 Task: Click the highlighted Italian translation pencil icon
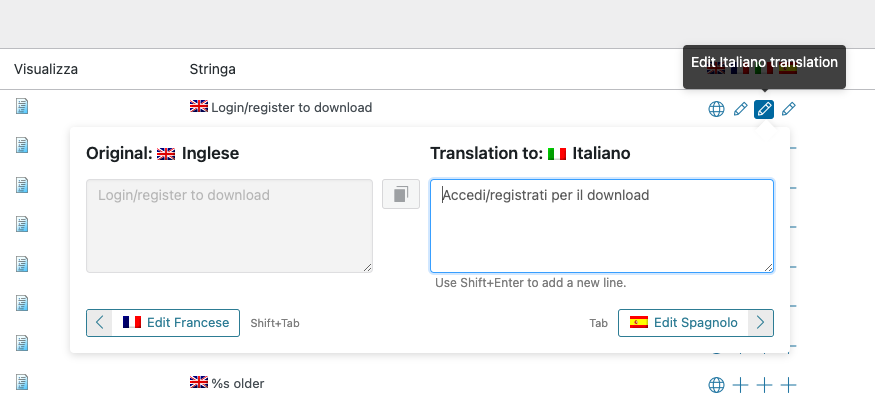[x=764, y=109]
